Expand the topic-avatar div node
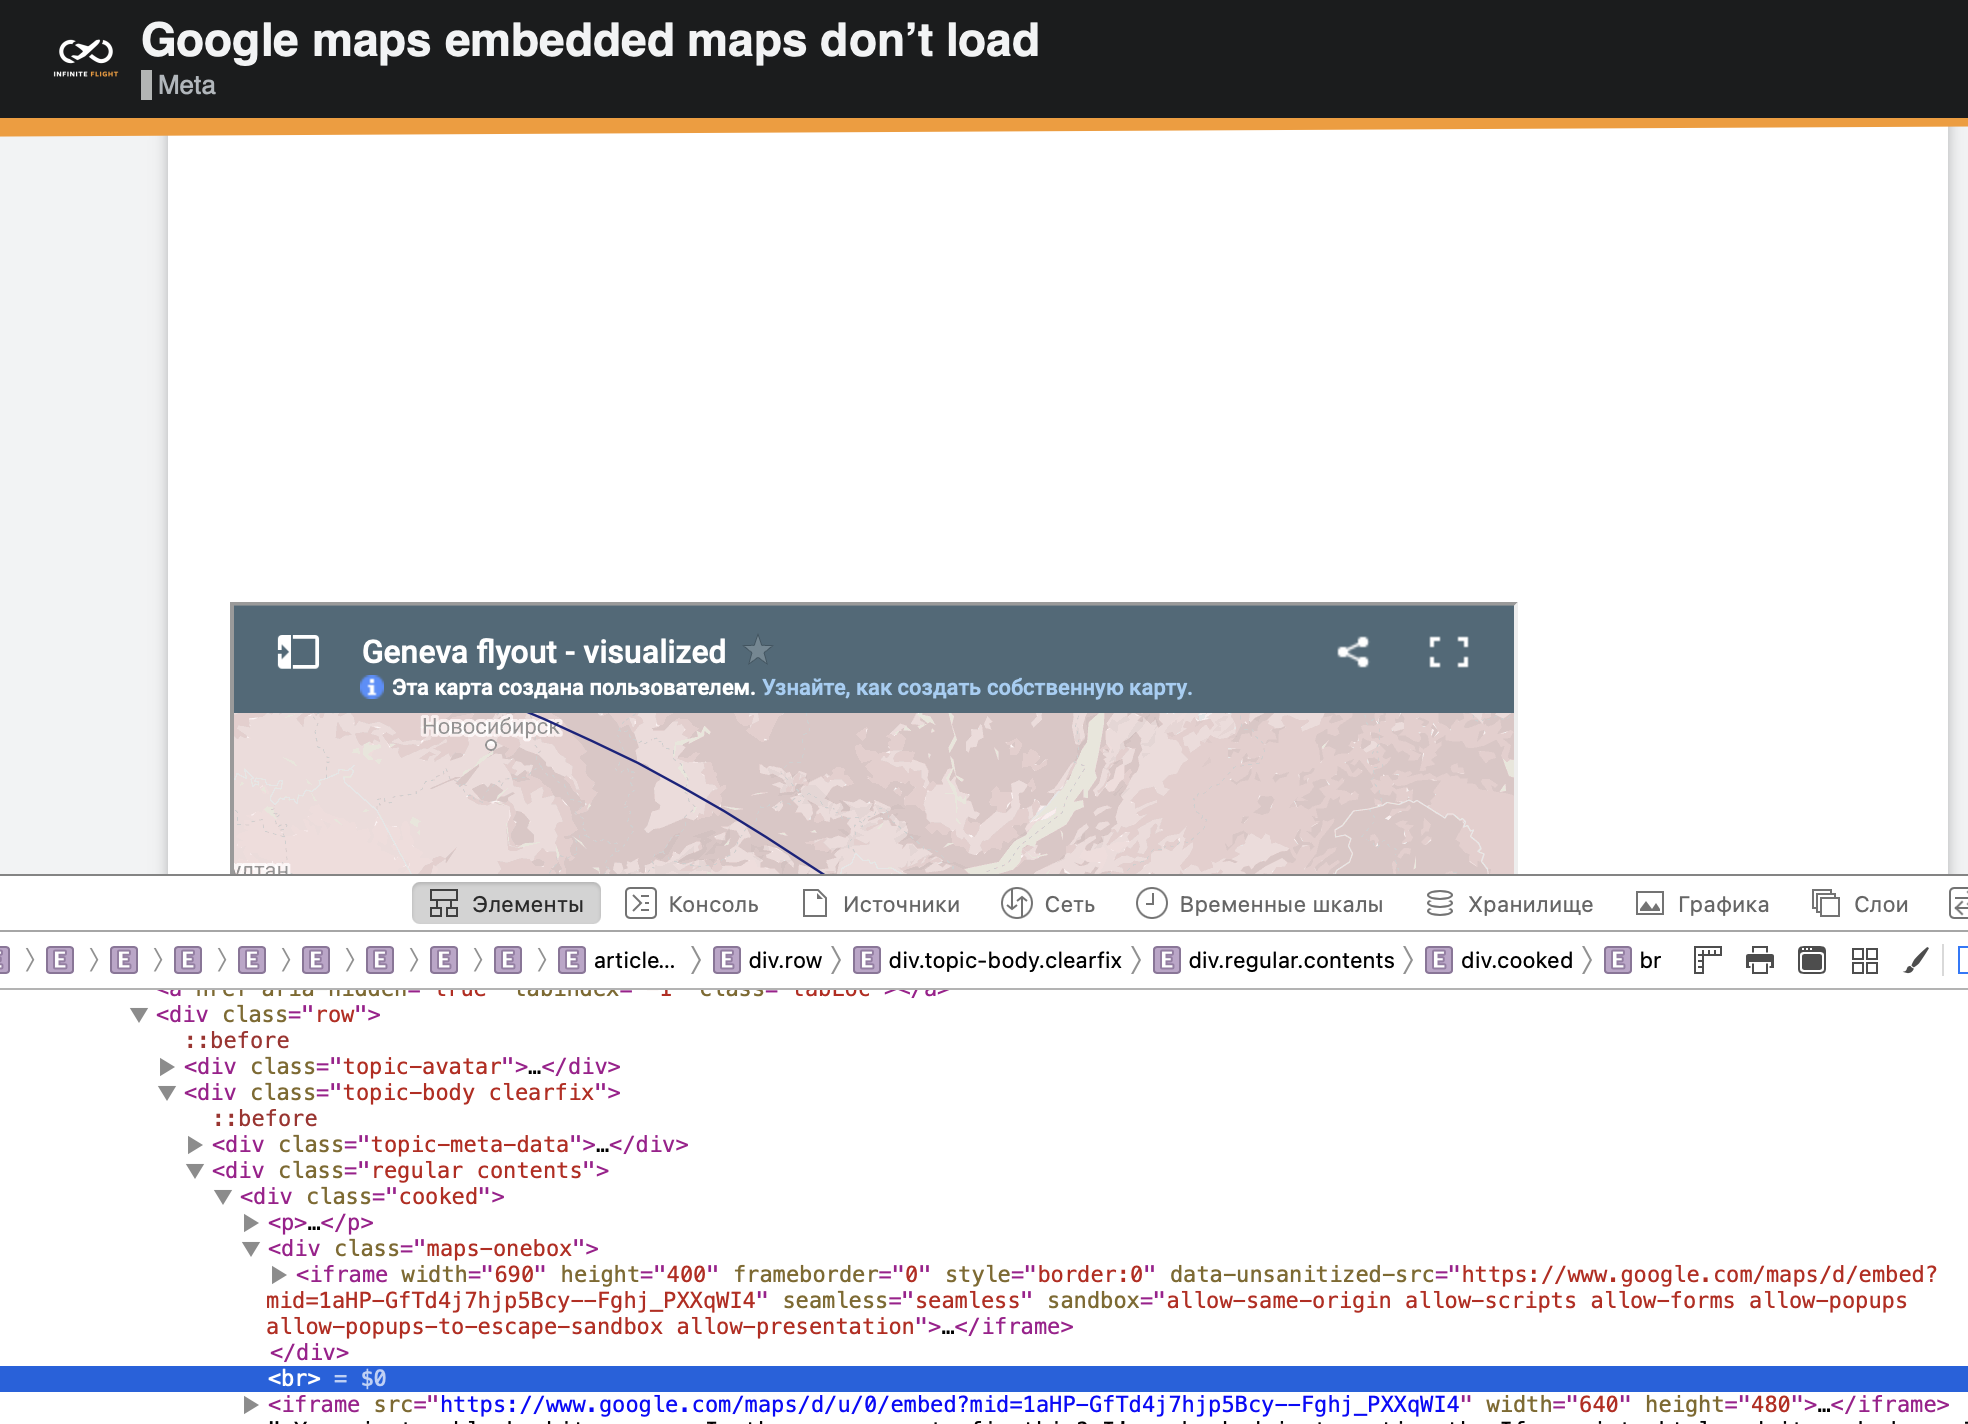 (167, 1066)
